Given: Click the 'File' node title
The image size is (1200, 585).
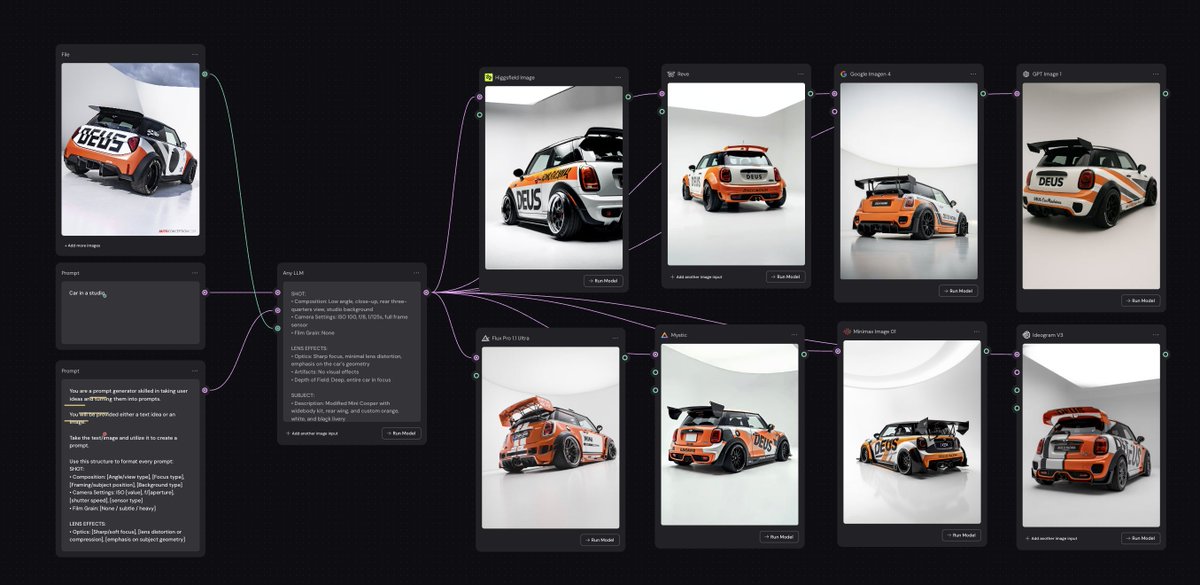Looking at the screenshot, I should pyautogui.click(x=65, y=54).
